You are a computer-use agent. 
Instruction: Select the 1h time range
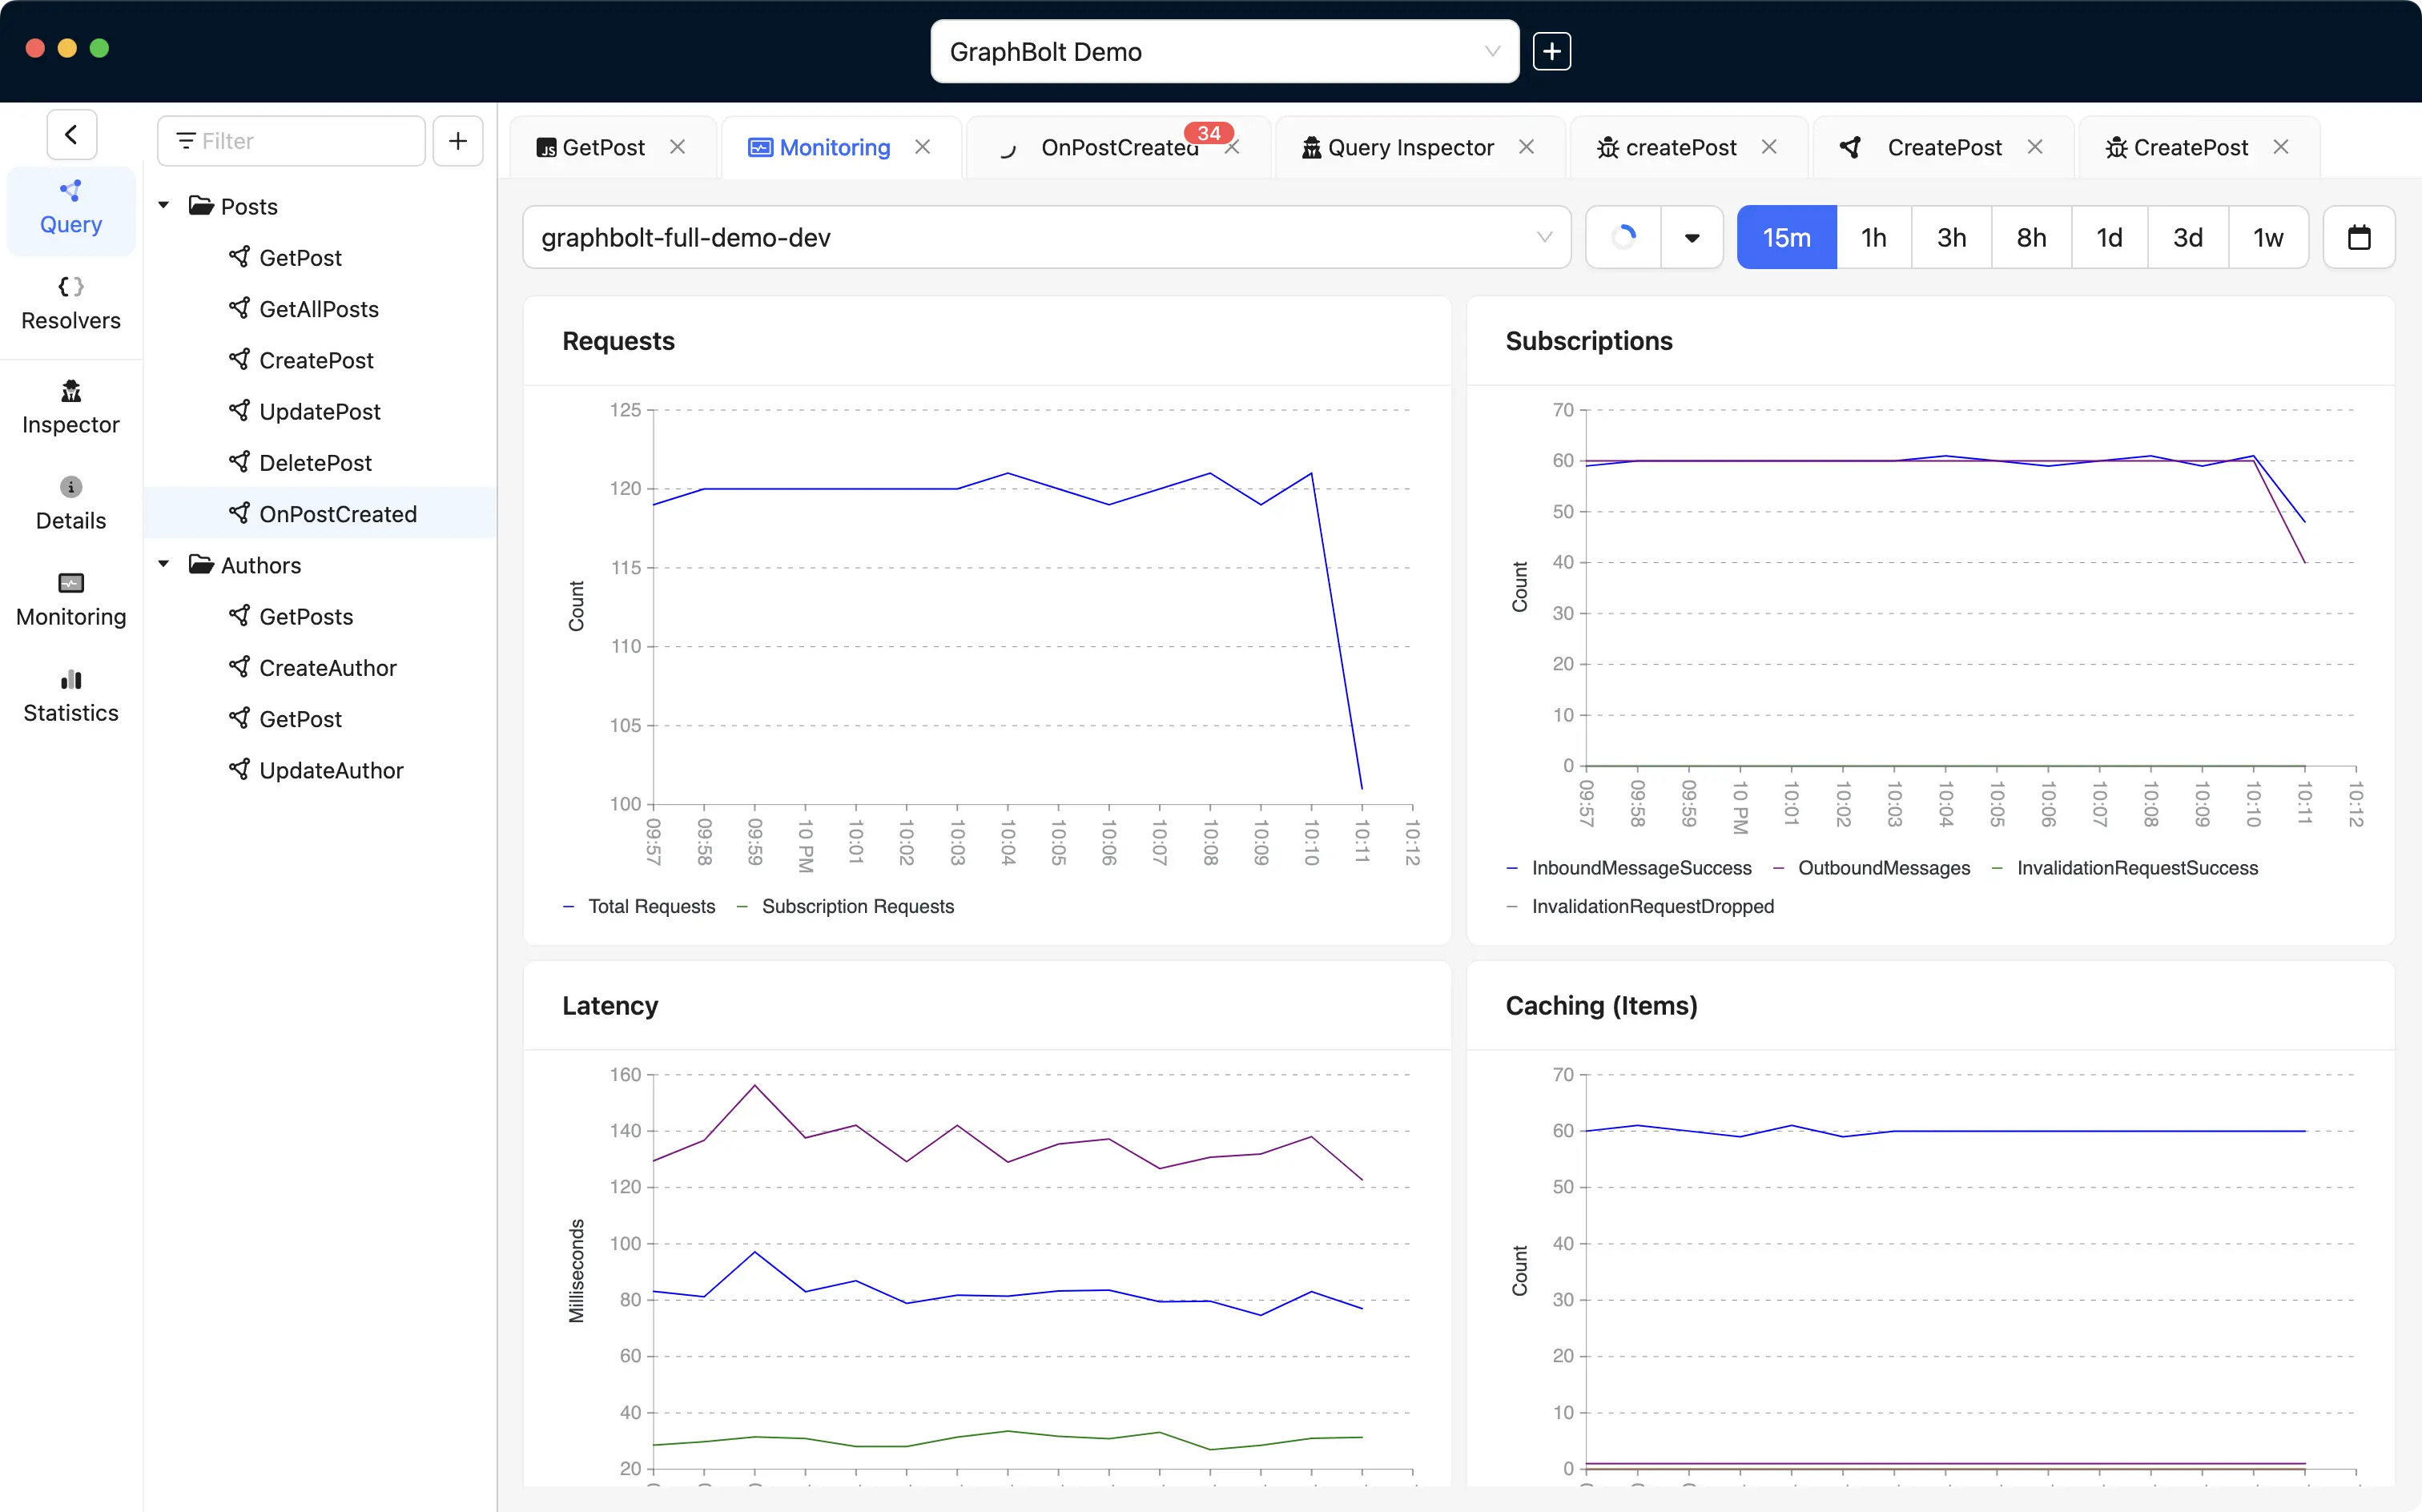click(x=1872, y=237)
